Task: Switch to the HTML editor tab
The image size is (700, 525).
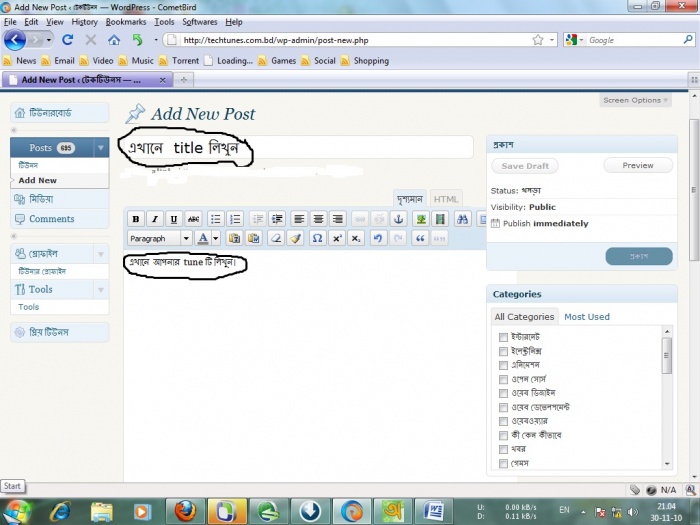Action: click(446, 200)
